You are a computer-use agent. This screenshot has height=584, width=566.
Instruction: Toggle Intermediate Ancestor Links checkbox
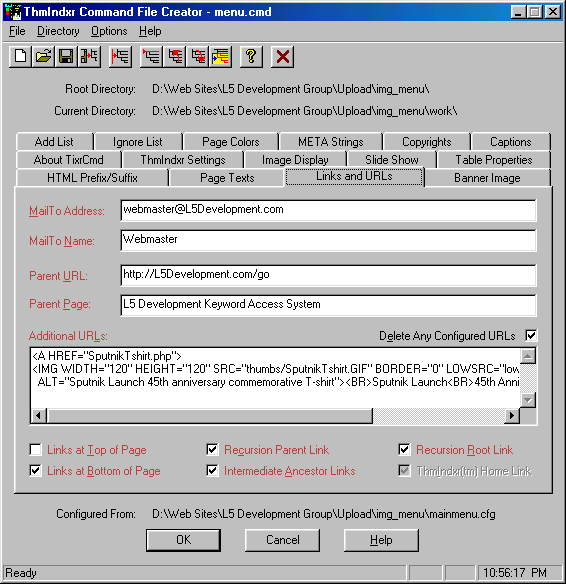[212, 470]
